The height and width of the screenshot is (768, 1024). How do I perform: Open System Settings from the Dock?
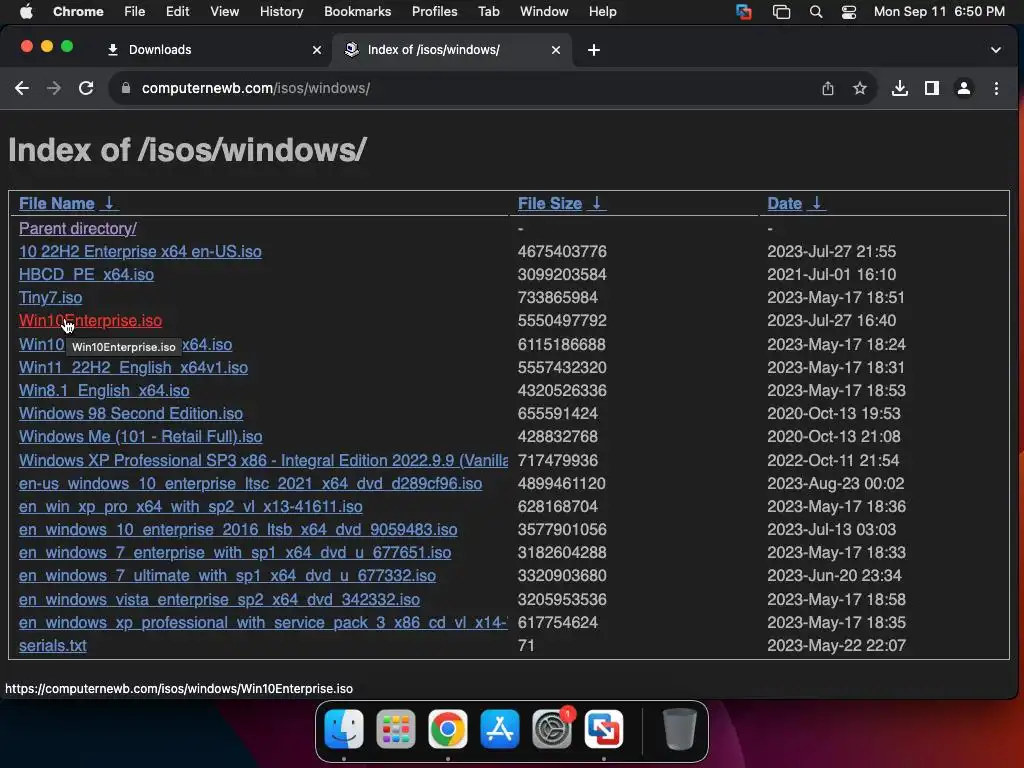coord(552,729)
